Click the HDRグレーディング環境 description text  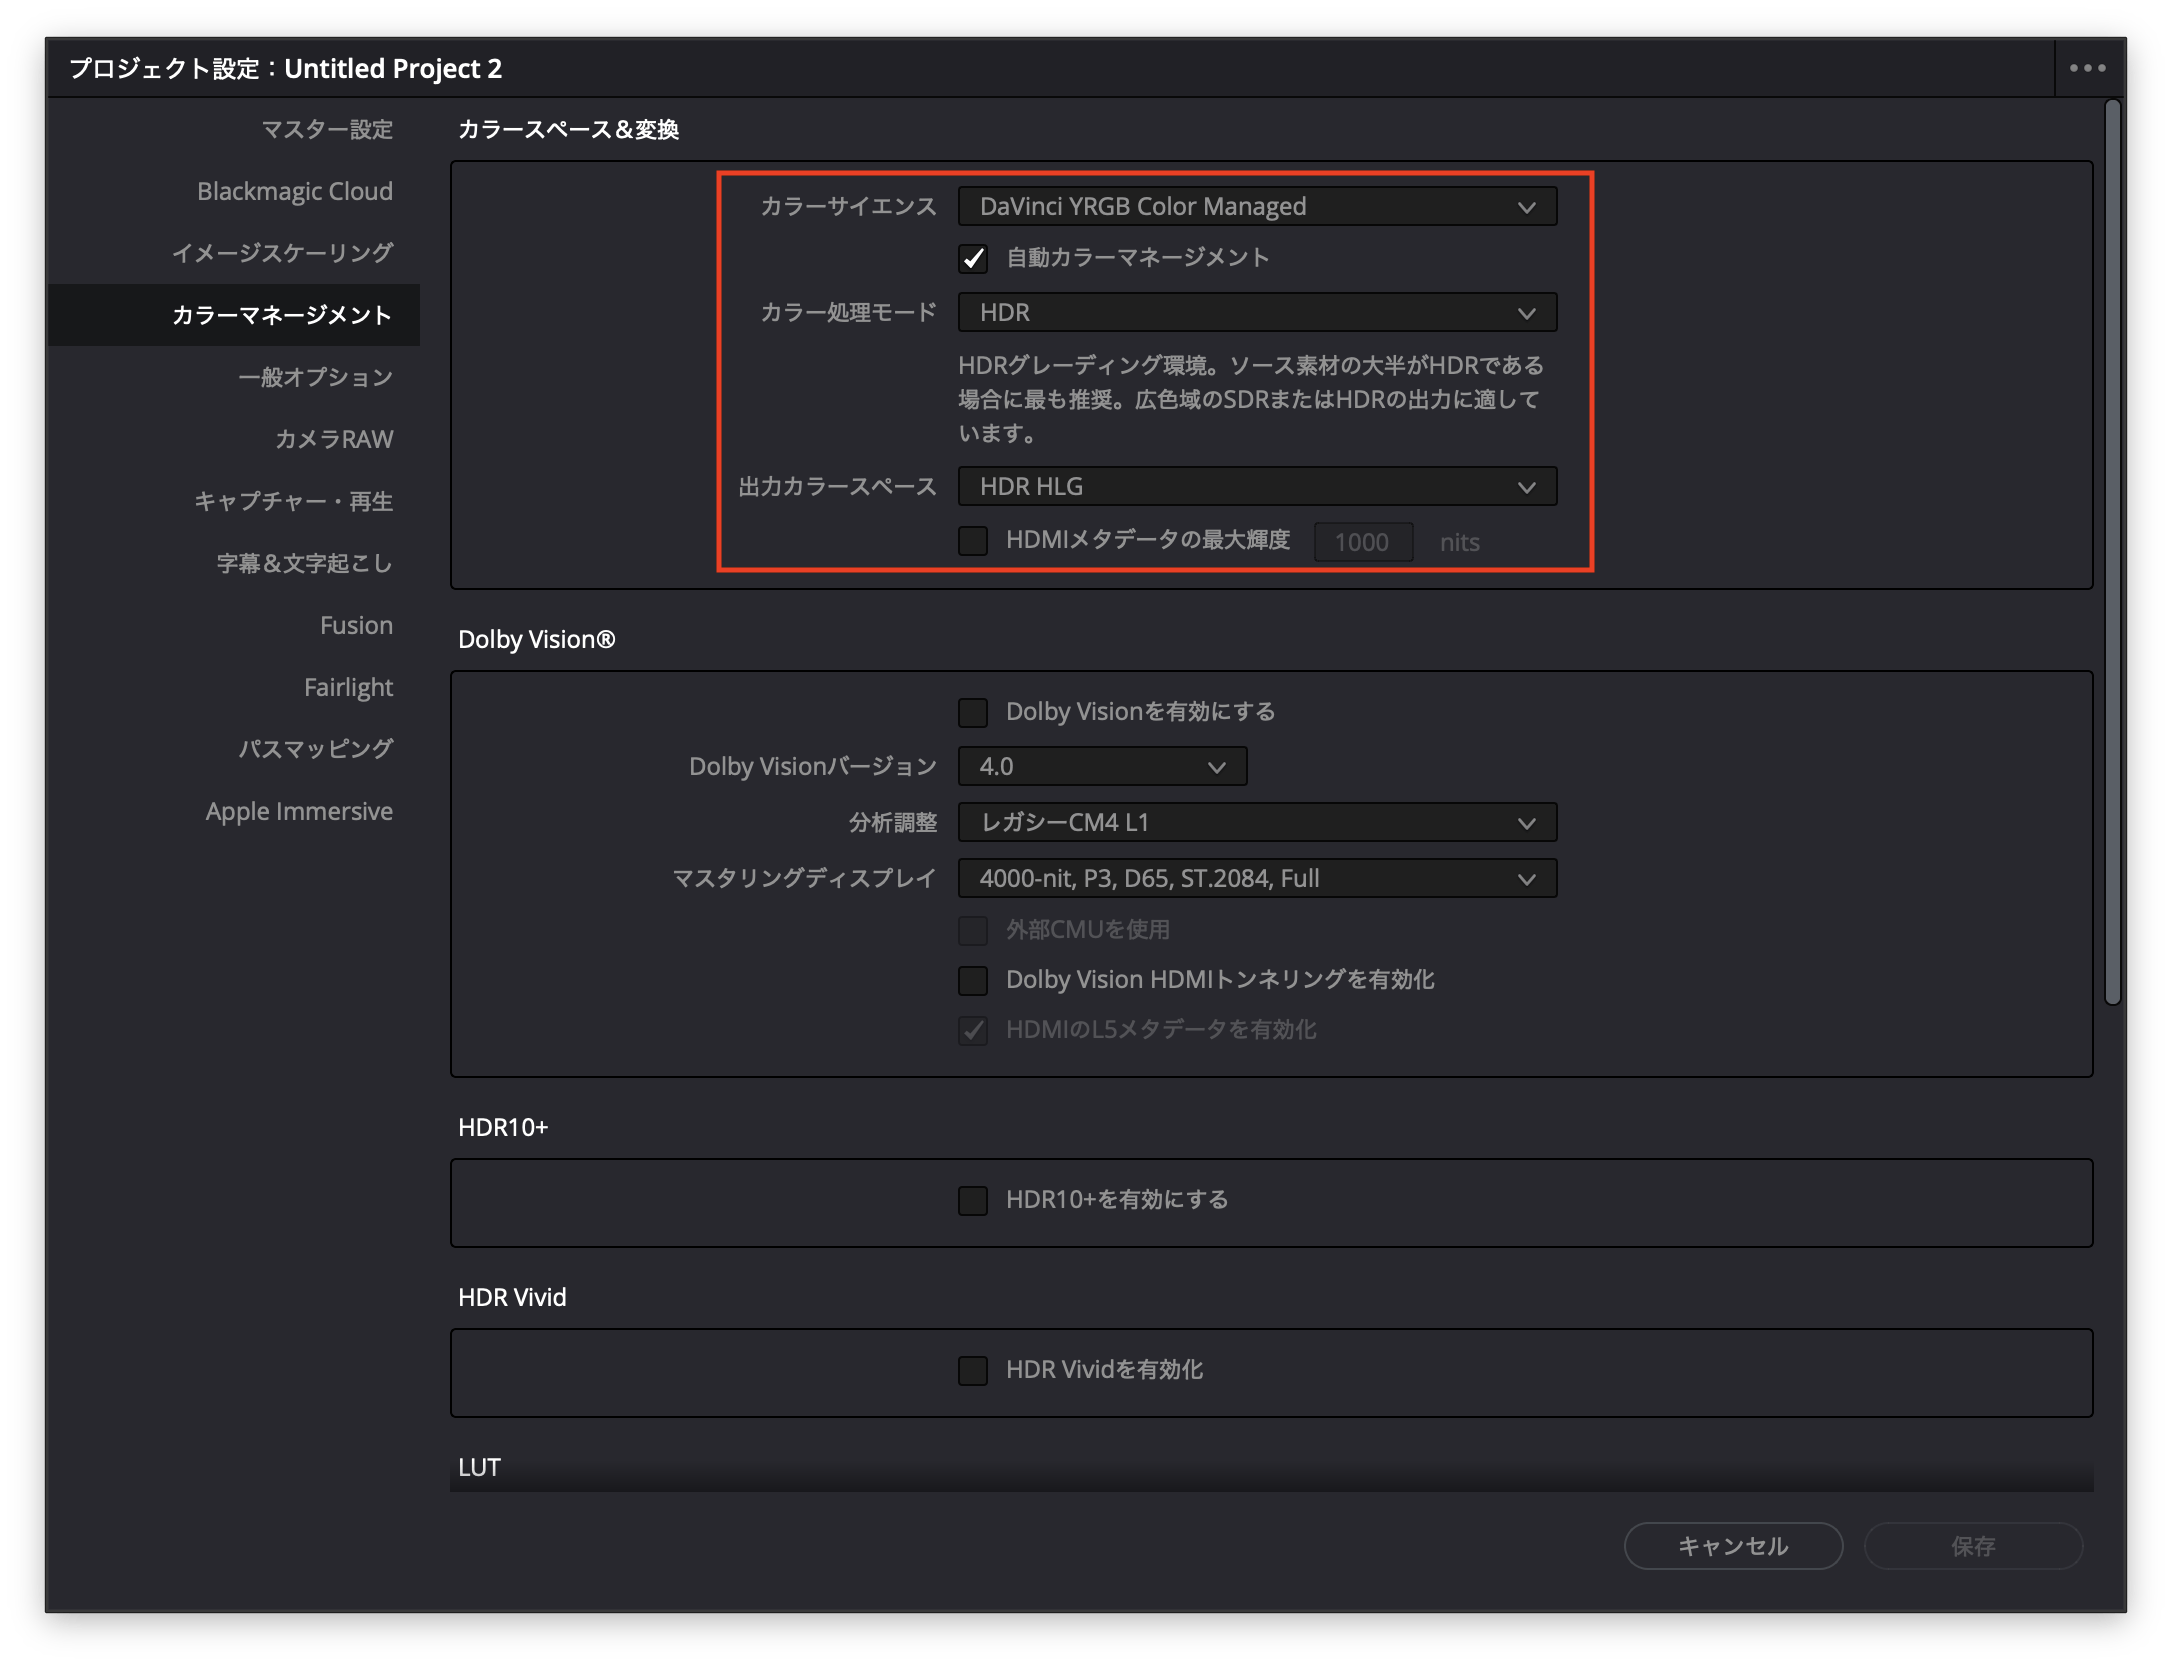(x=1251, y=399)
